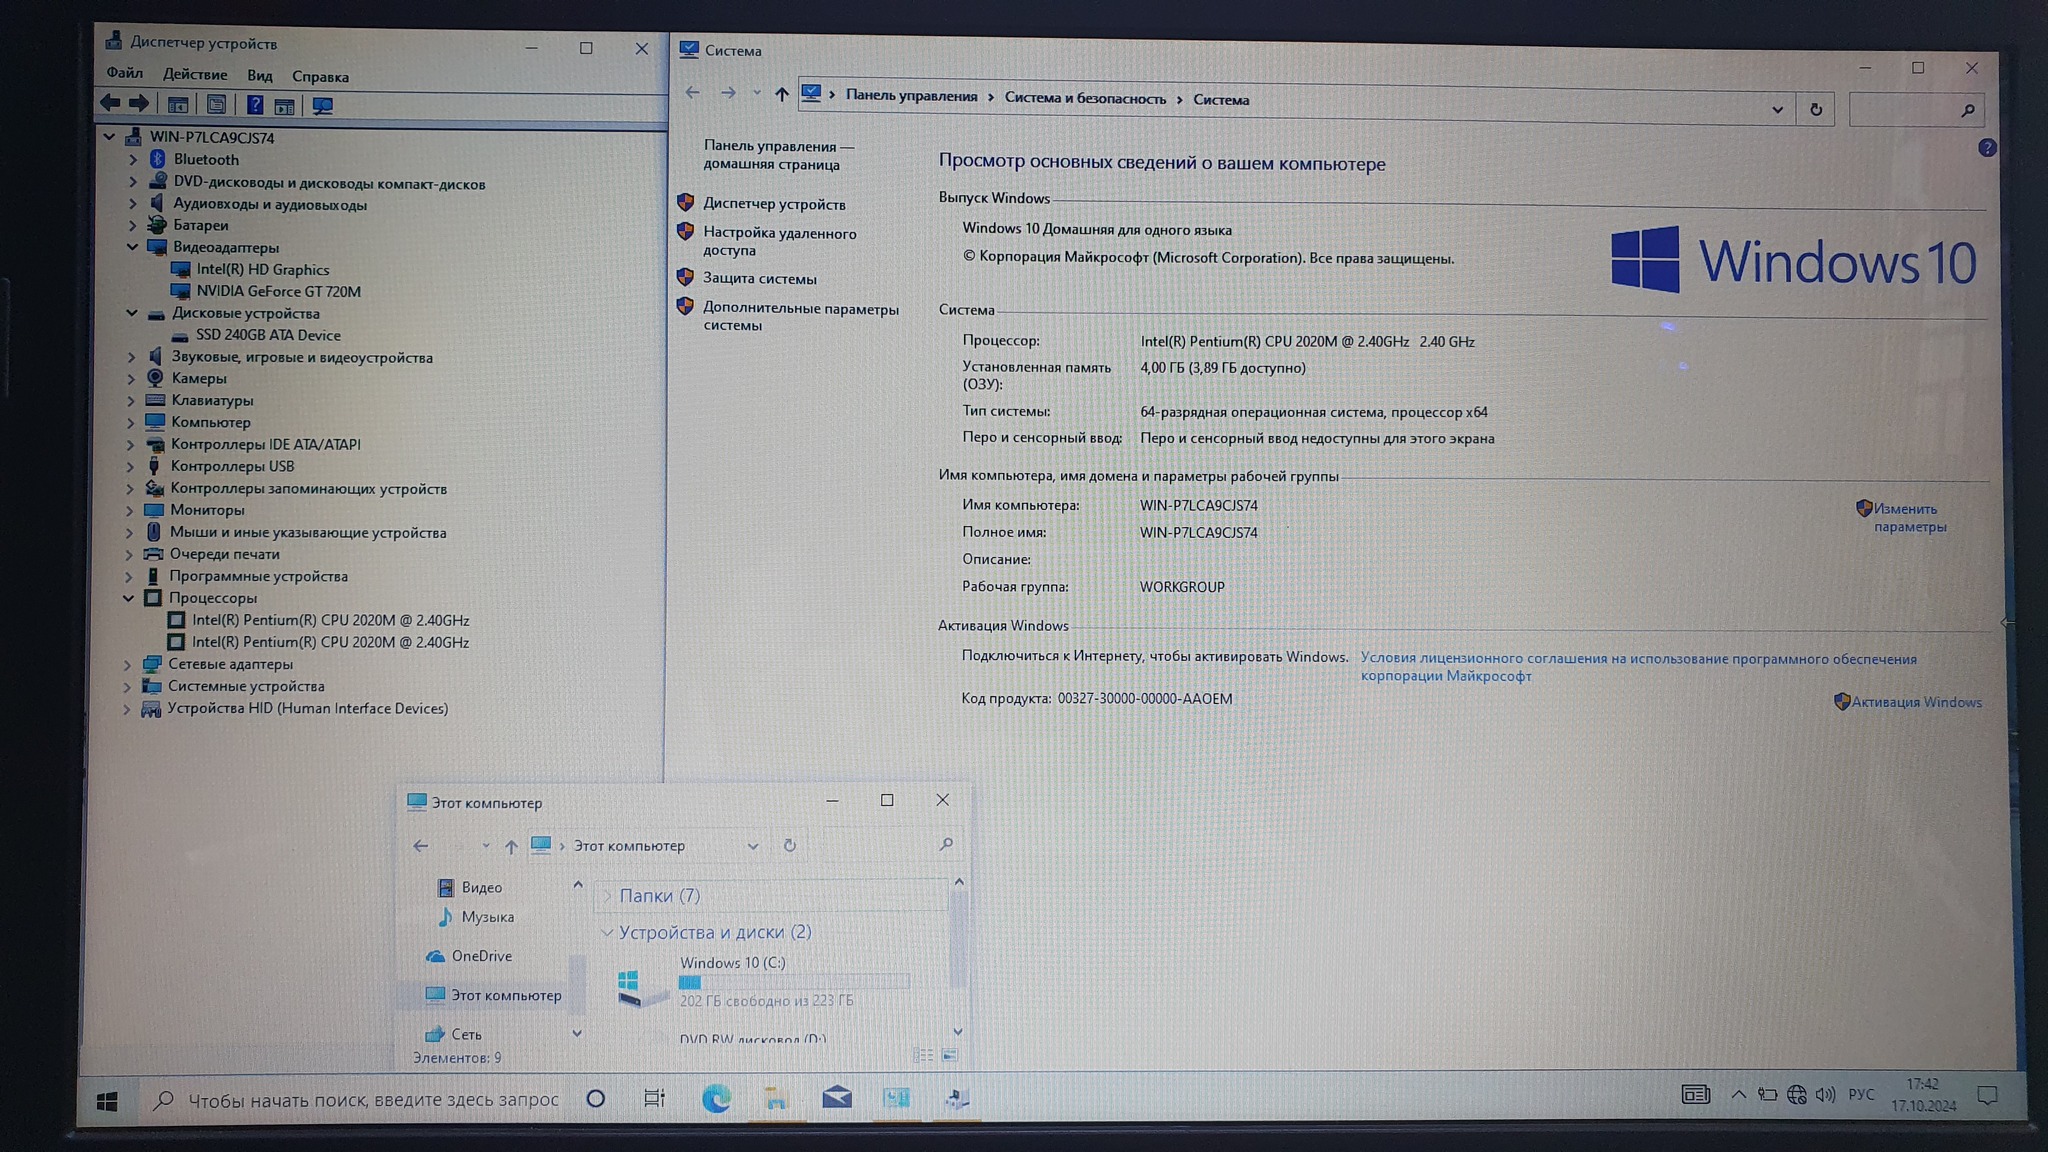Open the Вид menu in Device Manager
This screenshot has height=1152, width=2048.
[259, 76]
